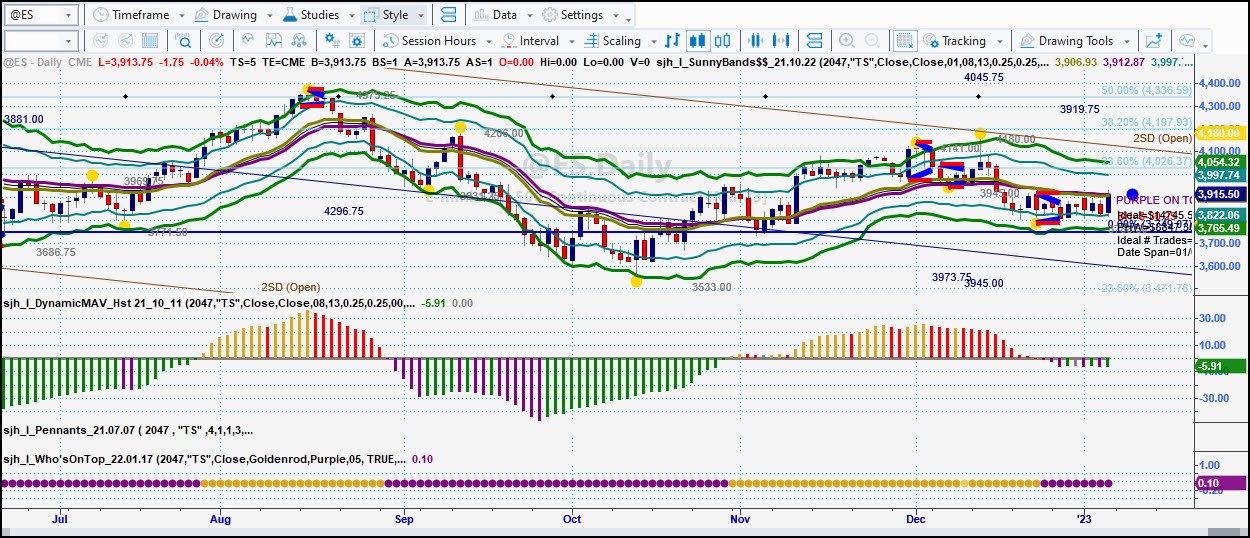Select the solid candlestick chart style
The image size is (1250, 538).
pos(699,41)
